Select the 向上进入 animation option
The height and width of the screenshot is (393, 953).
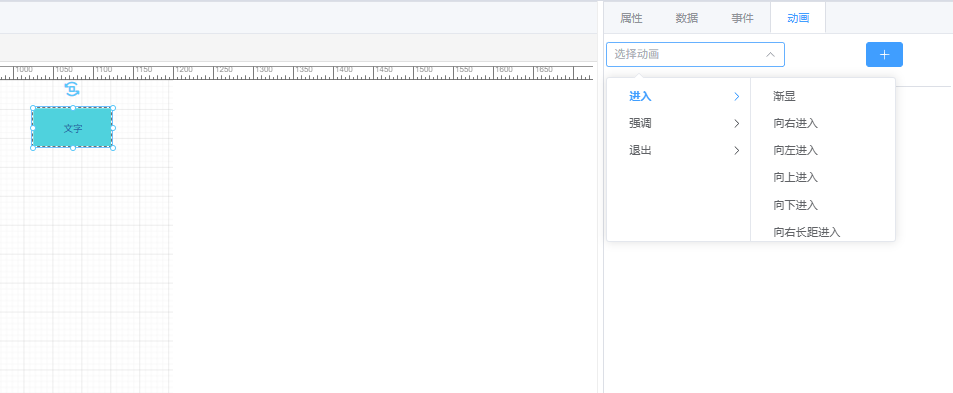[x=823, y=177]
